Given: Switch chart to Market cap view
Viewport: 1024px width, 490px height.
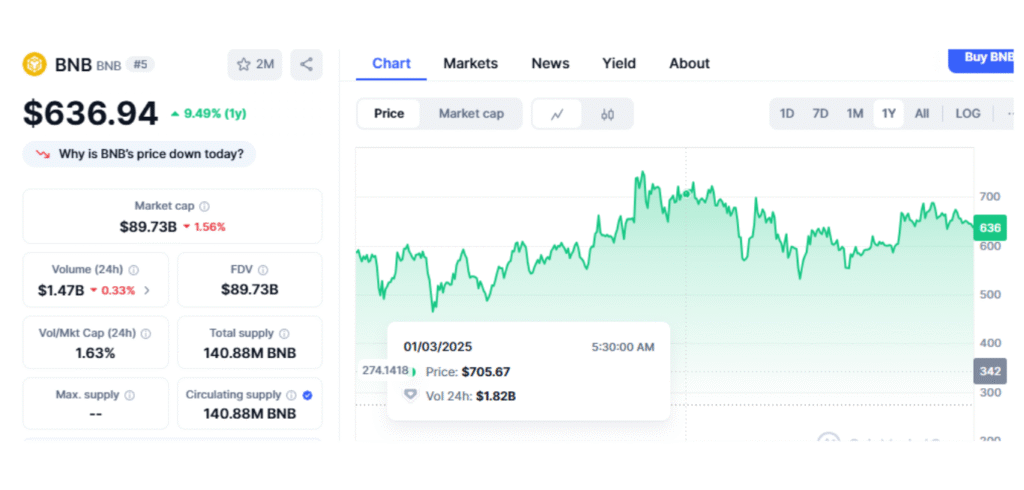Looking at the screenshot, I should (471, 114).
